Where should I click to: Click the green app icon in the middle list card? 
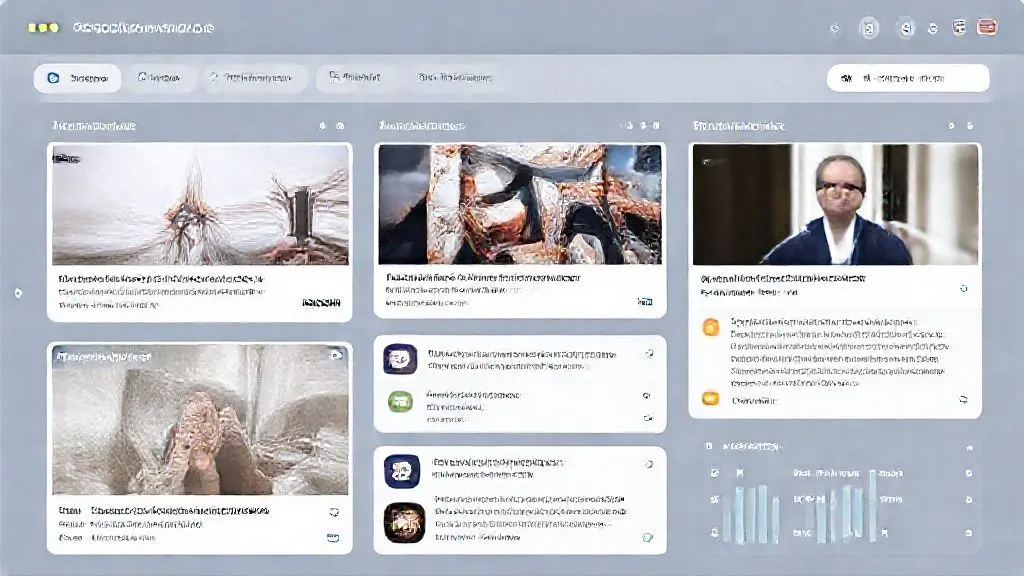(400, 402)
